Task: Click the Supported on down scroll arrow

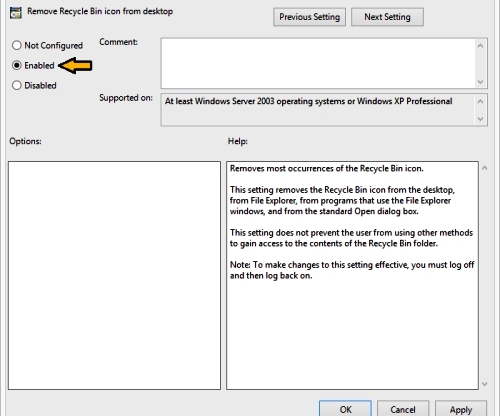Action: click(480, 119)
